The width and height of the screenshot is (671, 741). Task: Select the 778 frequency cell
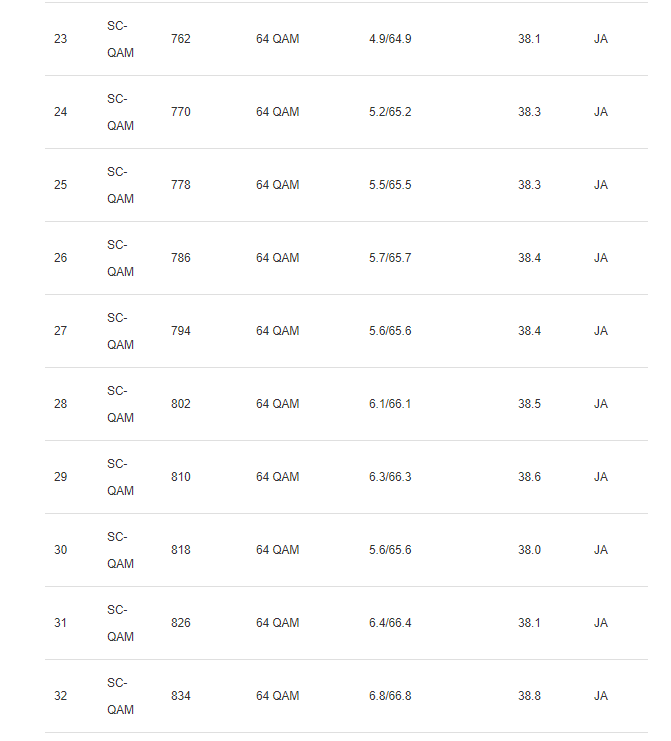point(181,185)
